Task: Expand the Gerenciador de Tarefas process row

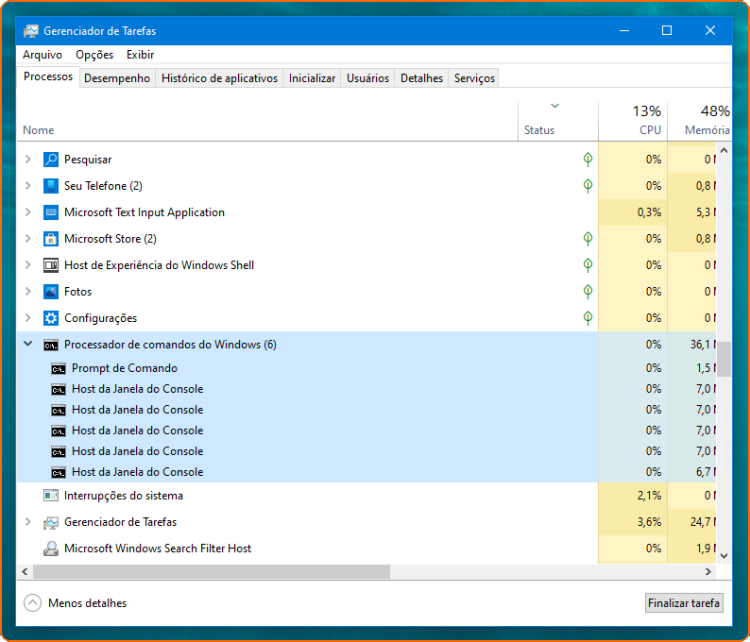Action: click(x=28, y=522)
